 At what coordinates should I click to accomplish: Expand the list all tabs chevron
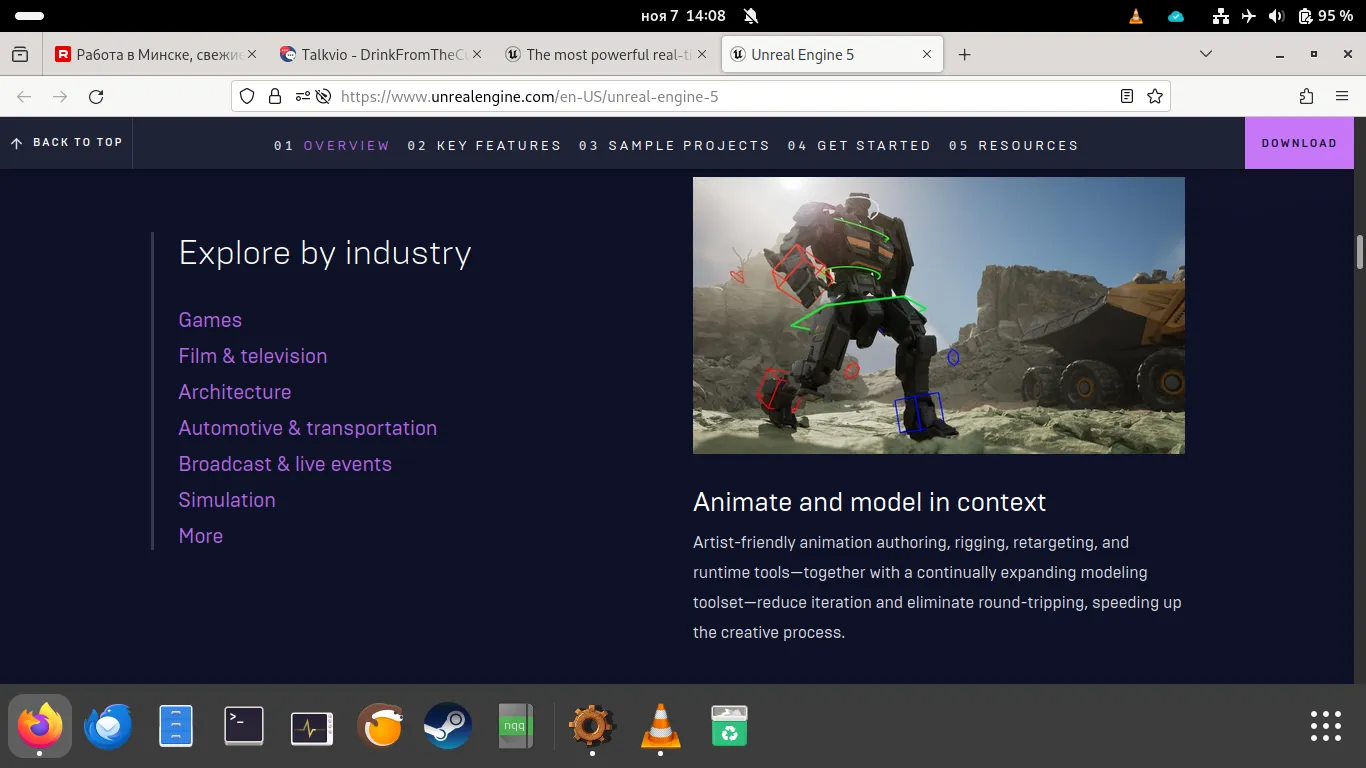(1206, 54)
